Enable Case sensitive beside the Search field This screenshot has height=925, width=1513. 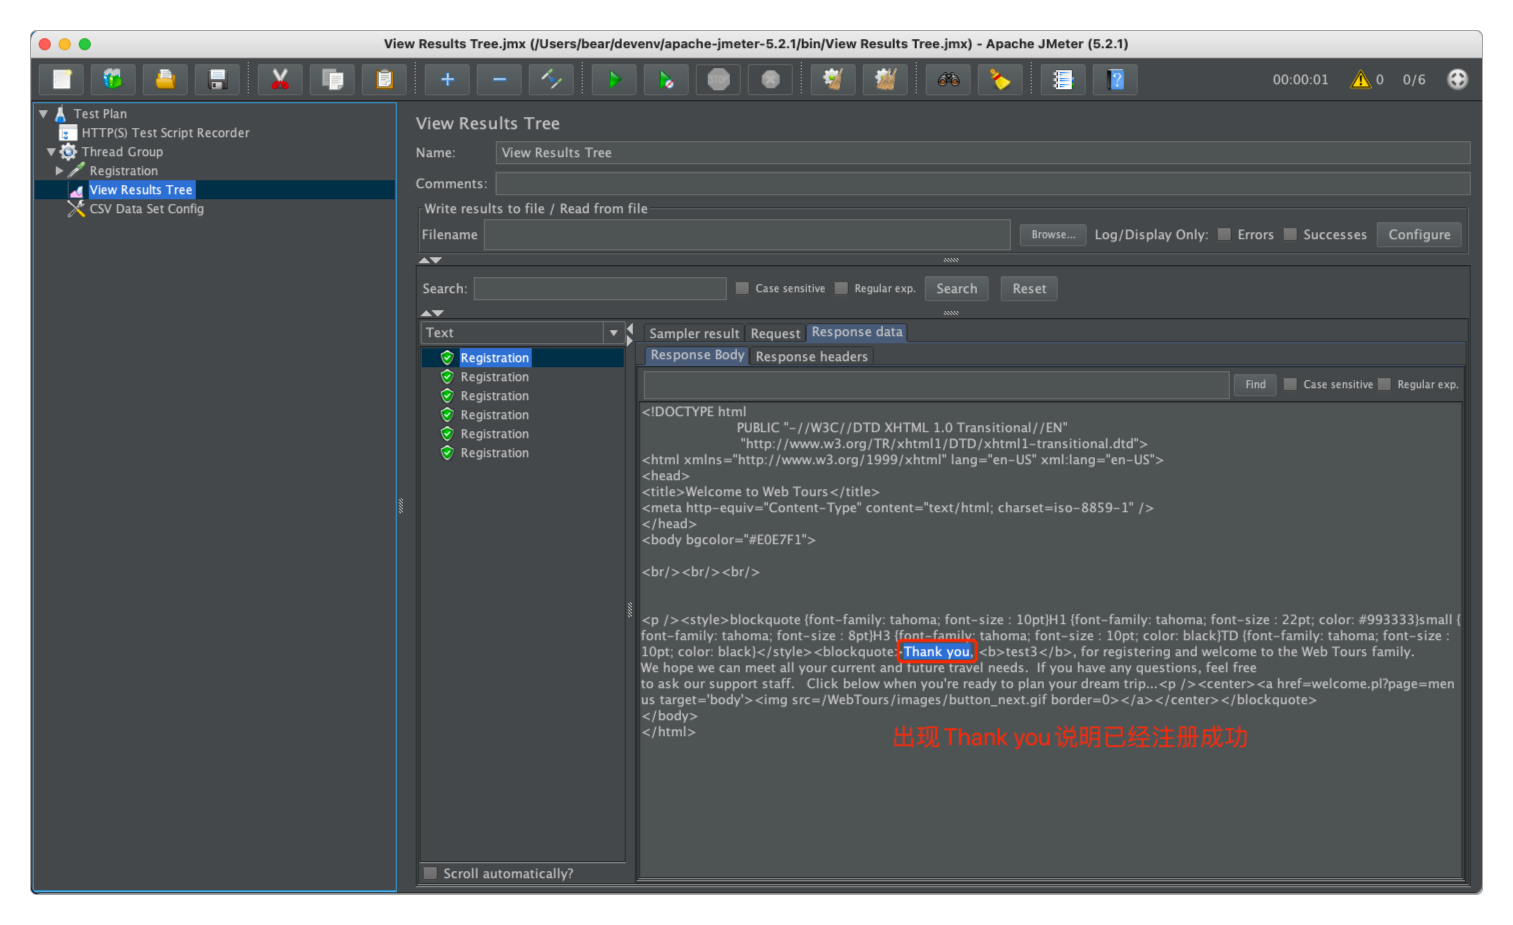tap(742, 288)
